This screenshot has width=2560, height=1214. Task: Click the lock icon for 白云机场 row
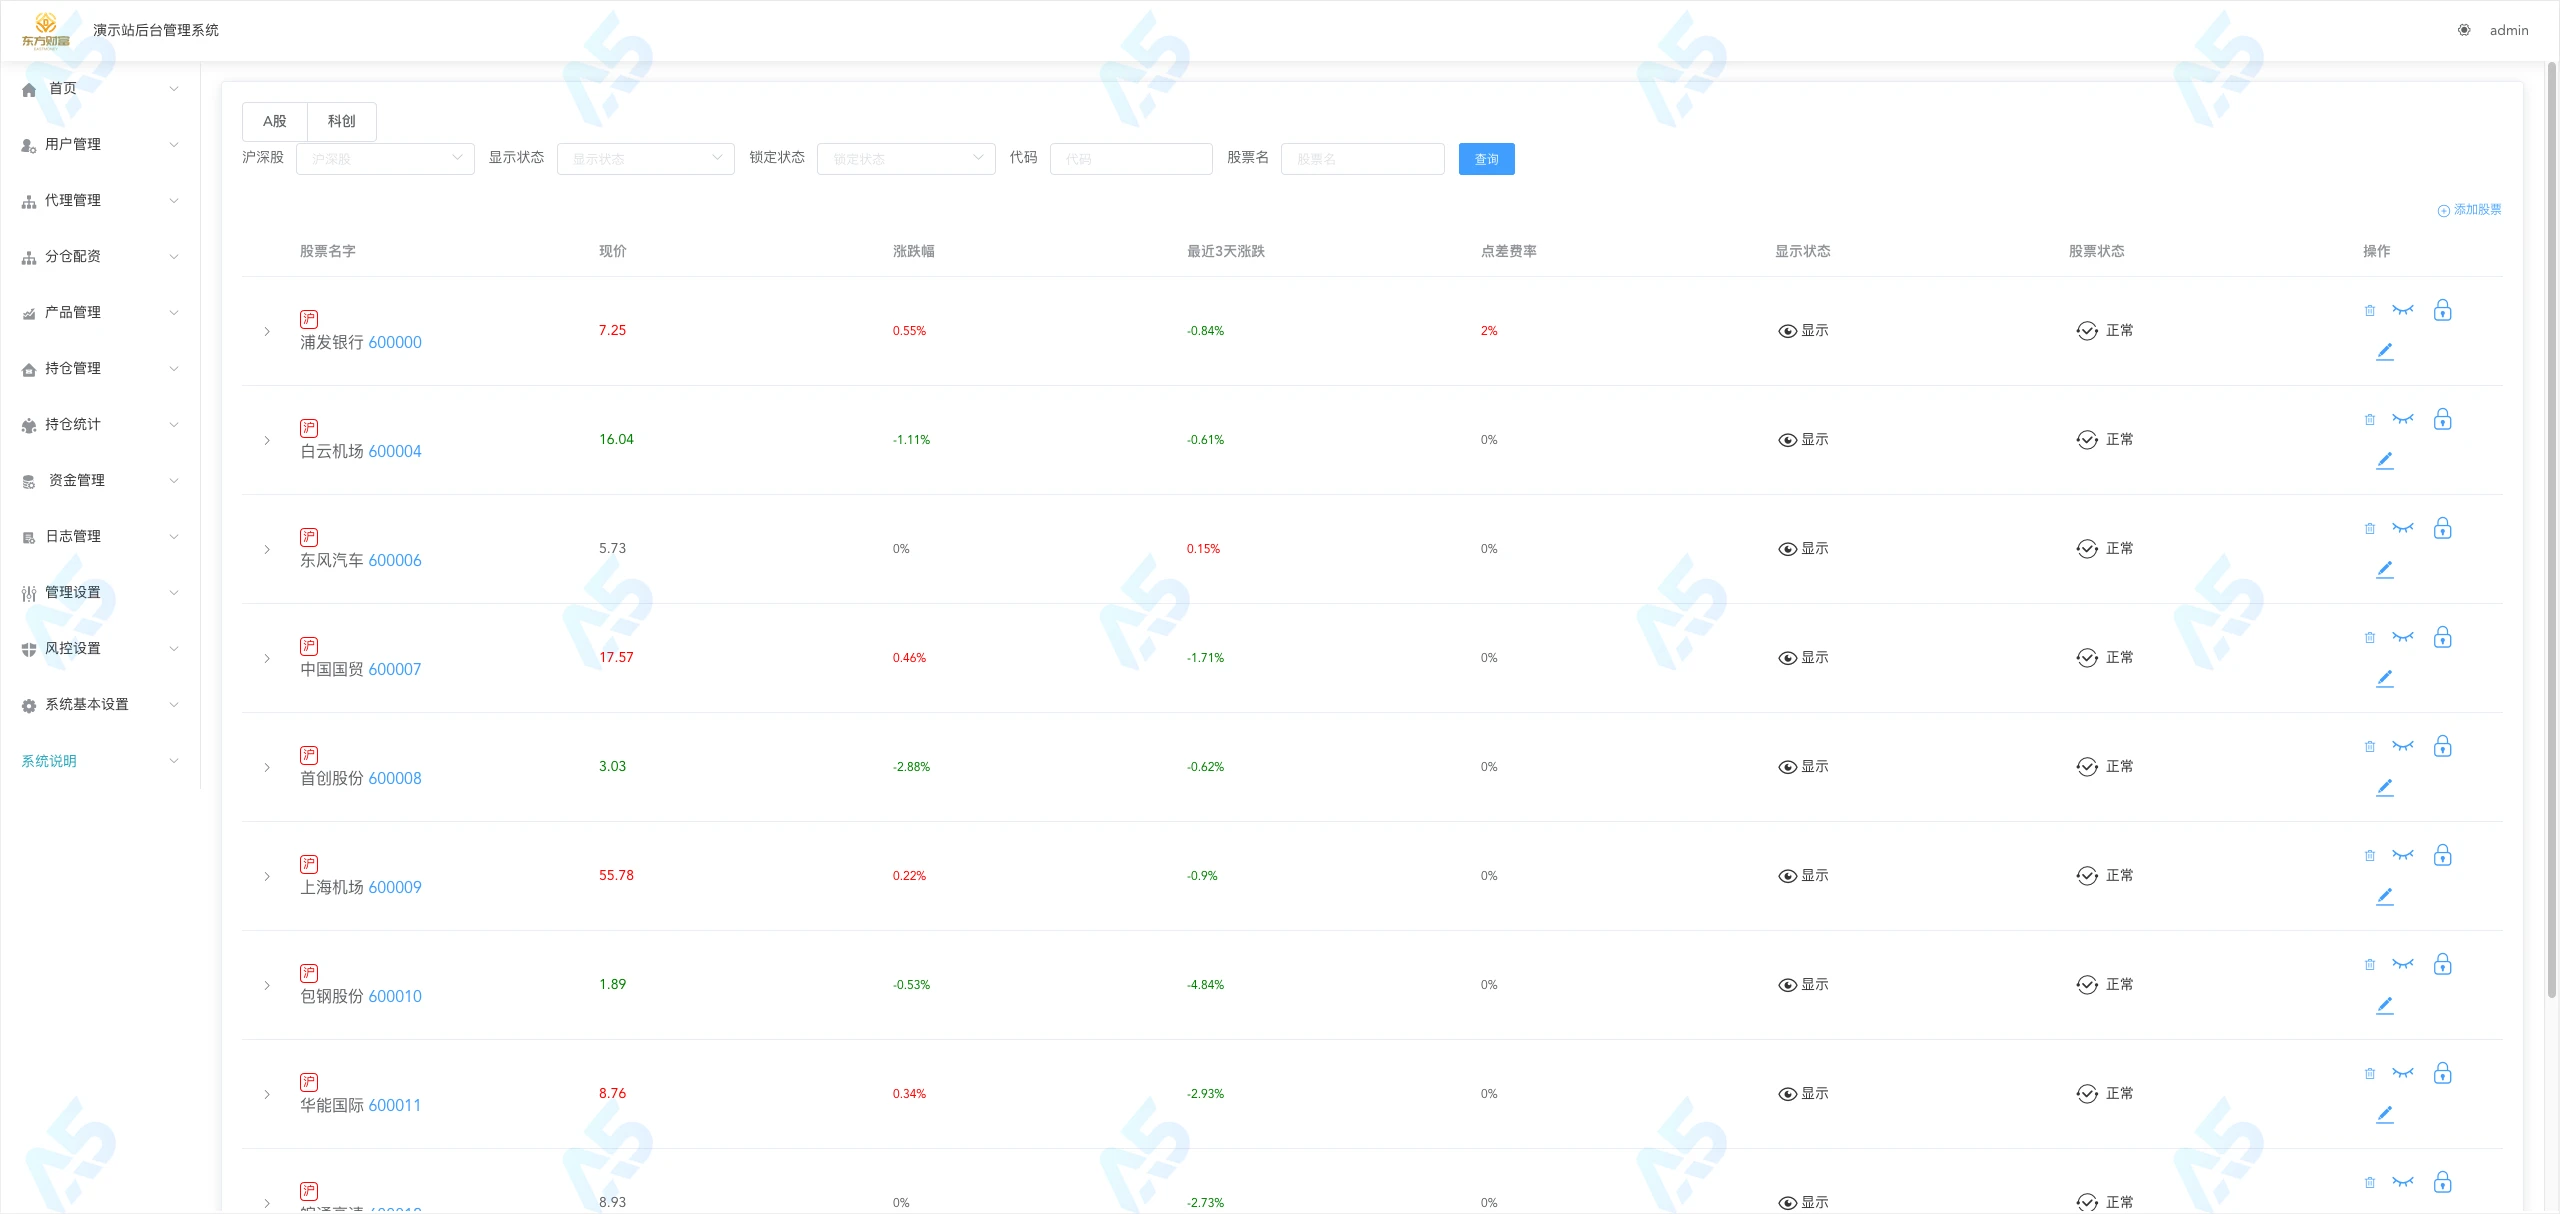tap(2442, 420)
